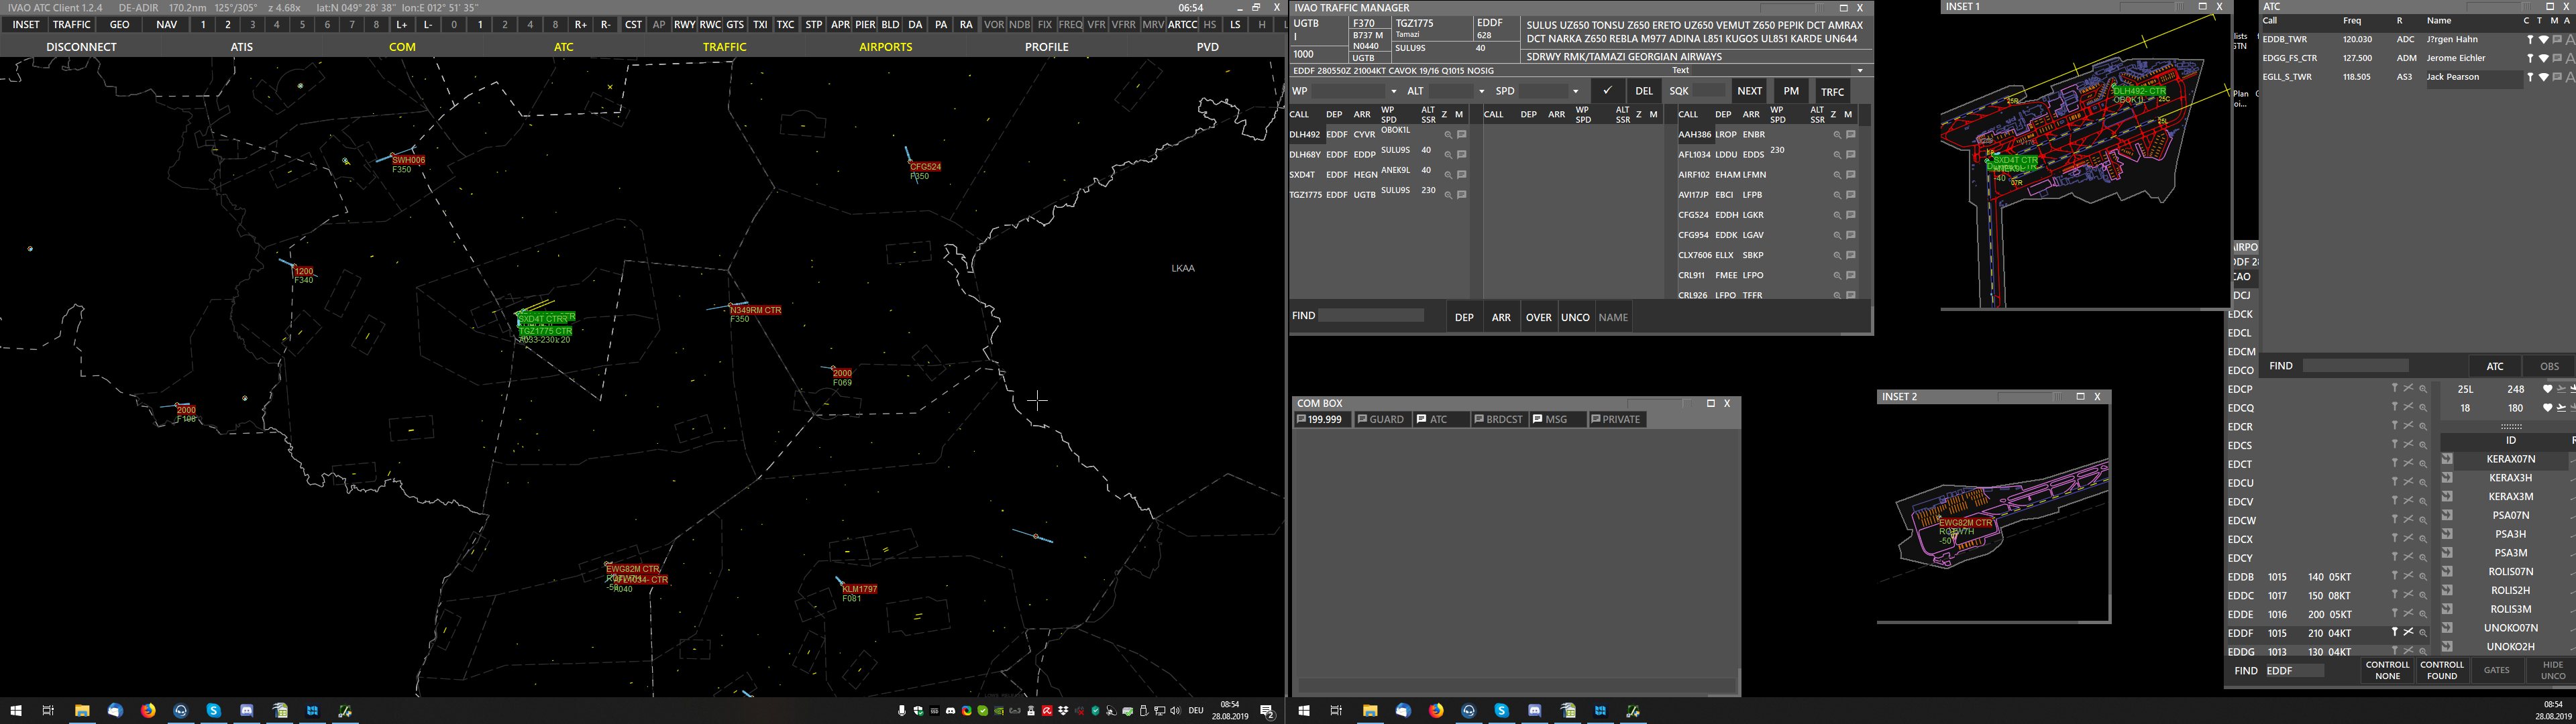Click the checkmark confirm button

(1607, 91)
